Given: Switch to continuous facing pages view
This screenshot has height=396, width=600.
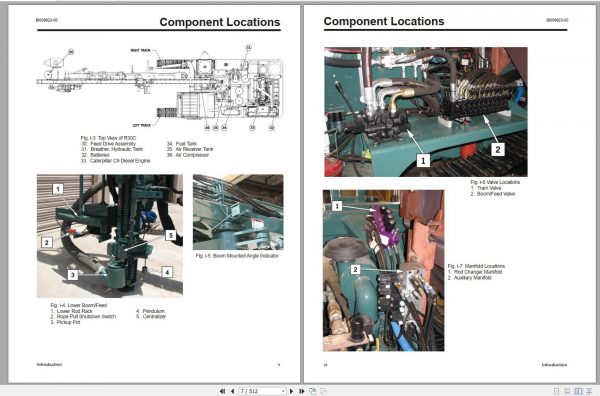Looking at the screenshot, I should (589, 391).
